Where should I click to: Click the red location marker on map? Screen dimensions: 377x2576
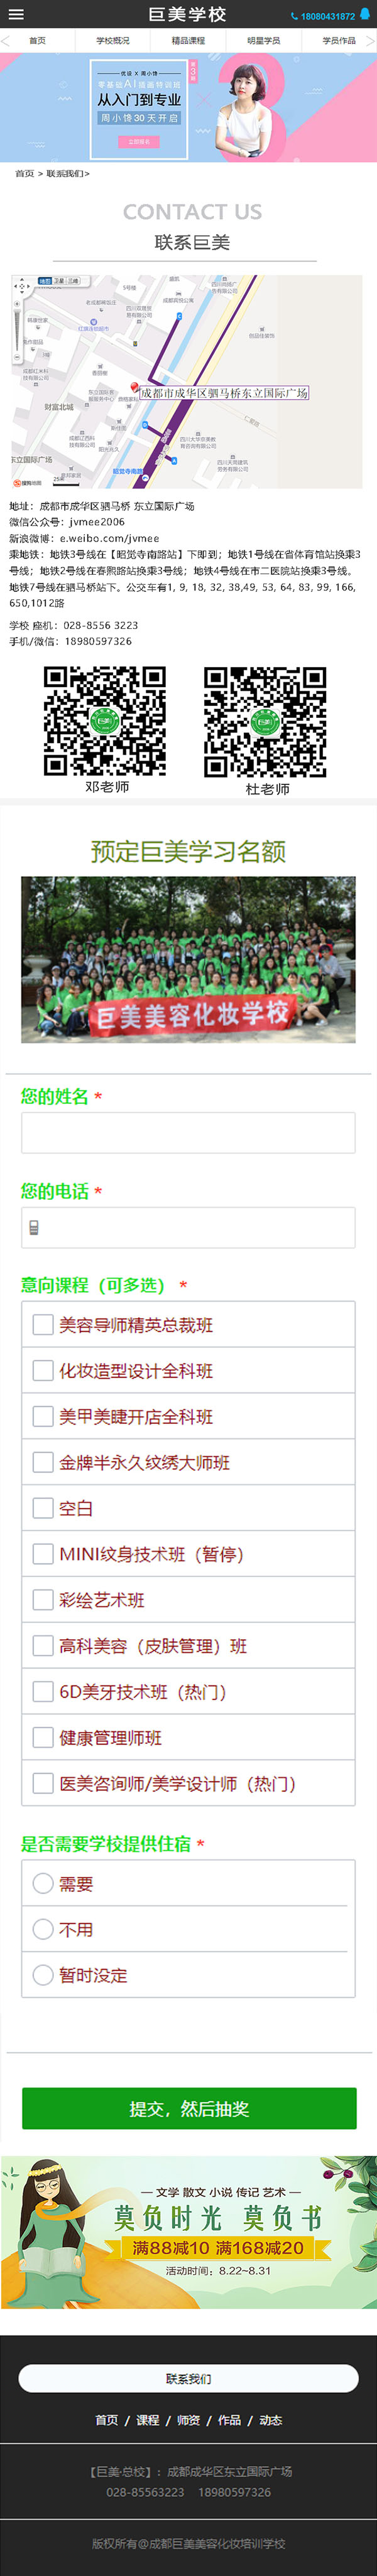coord(134,387)
